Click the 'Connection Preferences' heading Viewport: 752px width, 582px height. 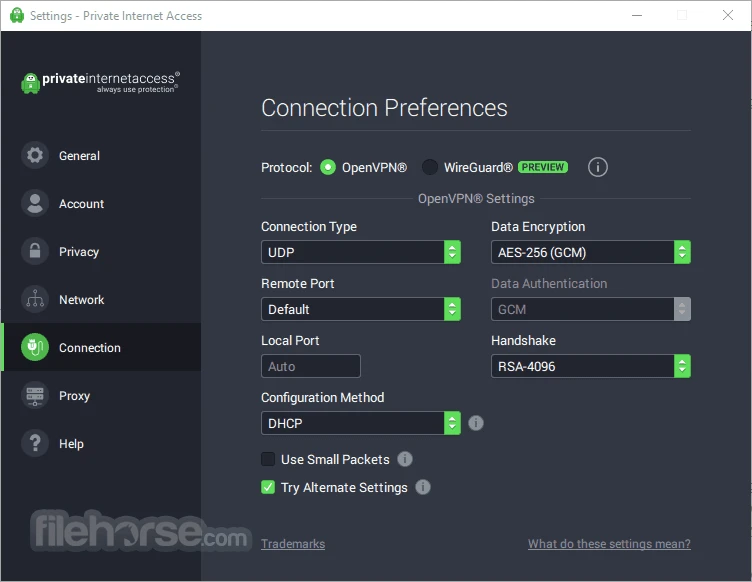click(x=384, y=108)
